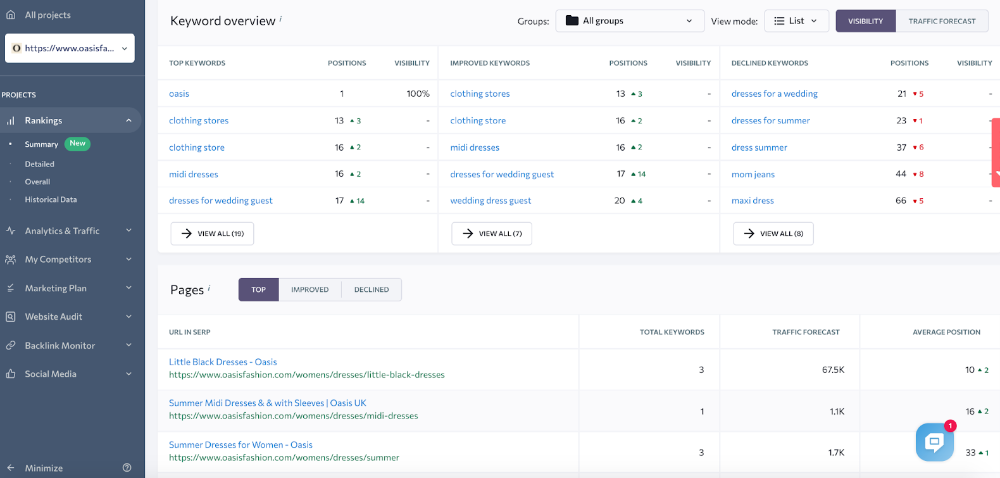Open Little Black Dresses - Oasis page
Screen dimensions: 1000x478
point(223,361)
